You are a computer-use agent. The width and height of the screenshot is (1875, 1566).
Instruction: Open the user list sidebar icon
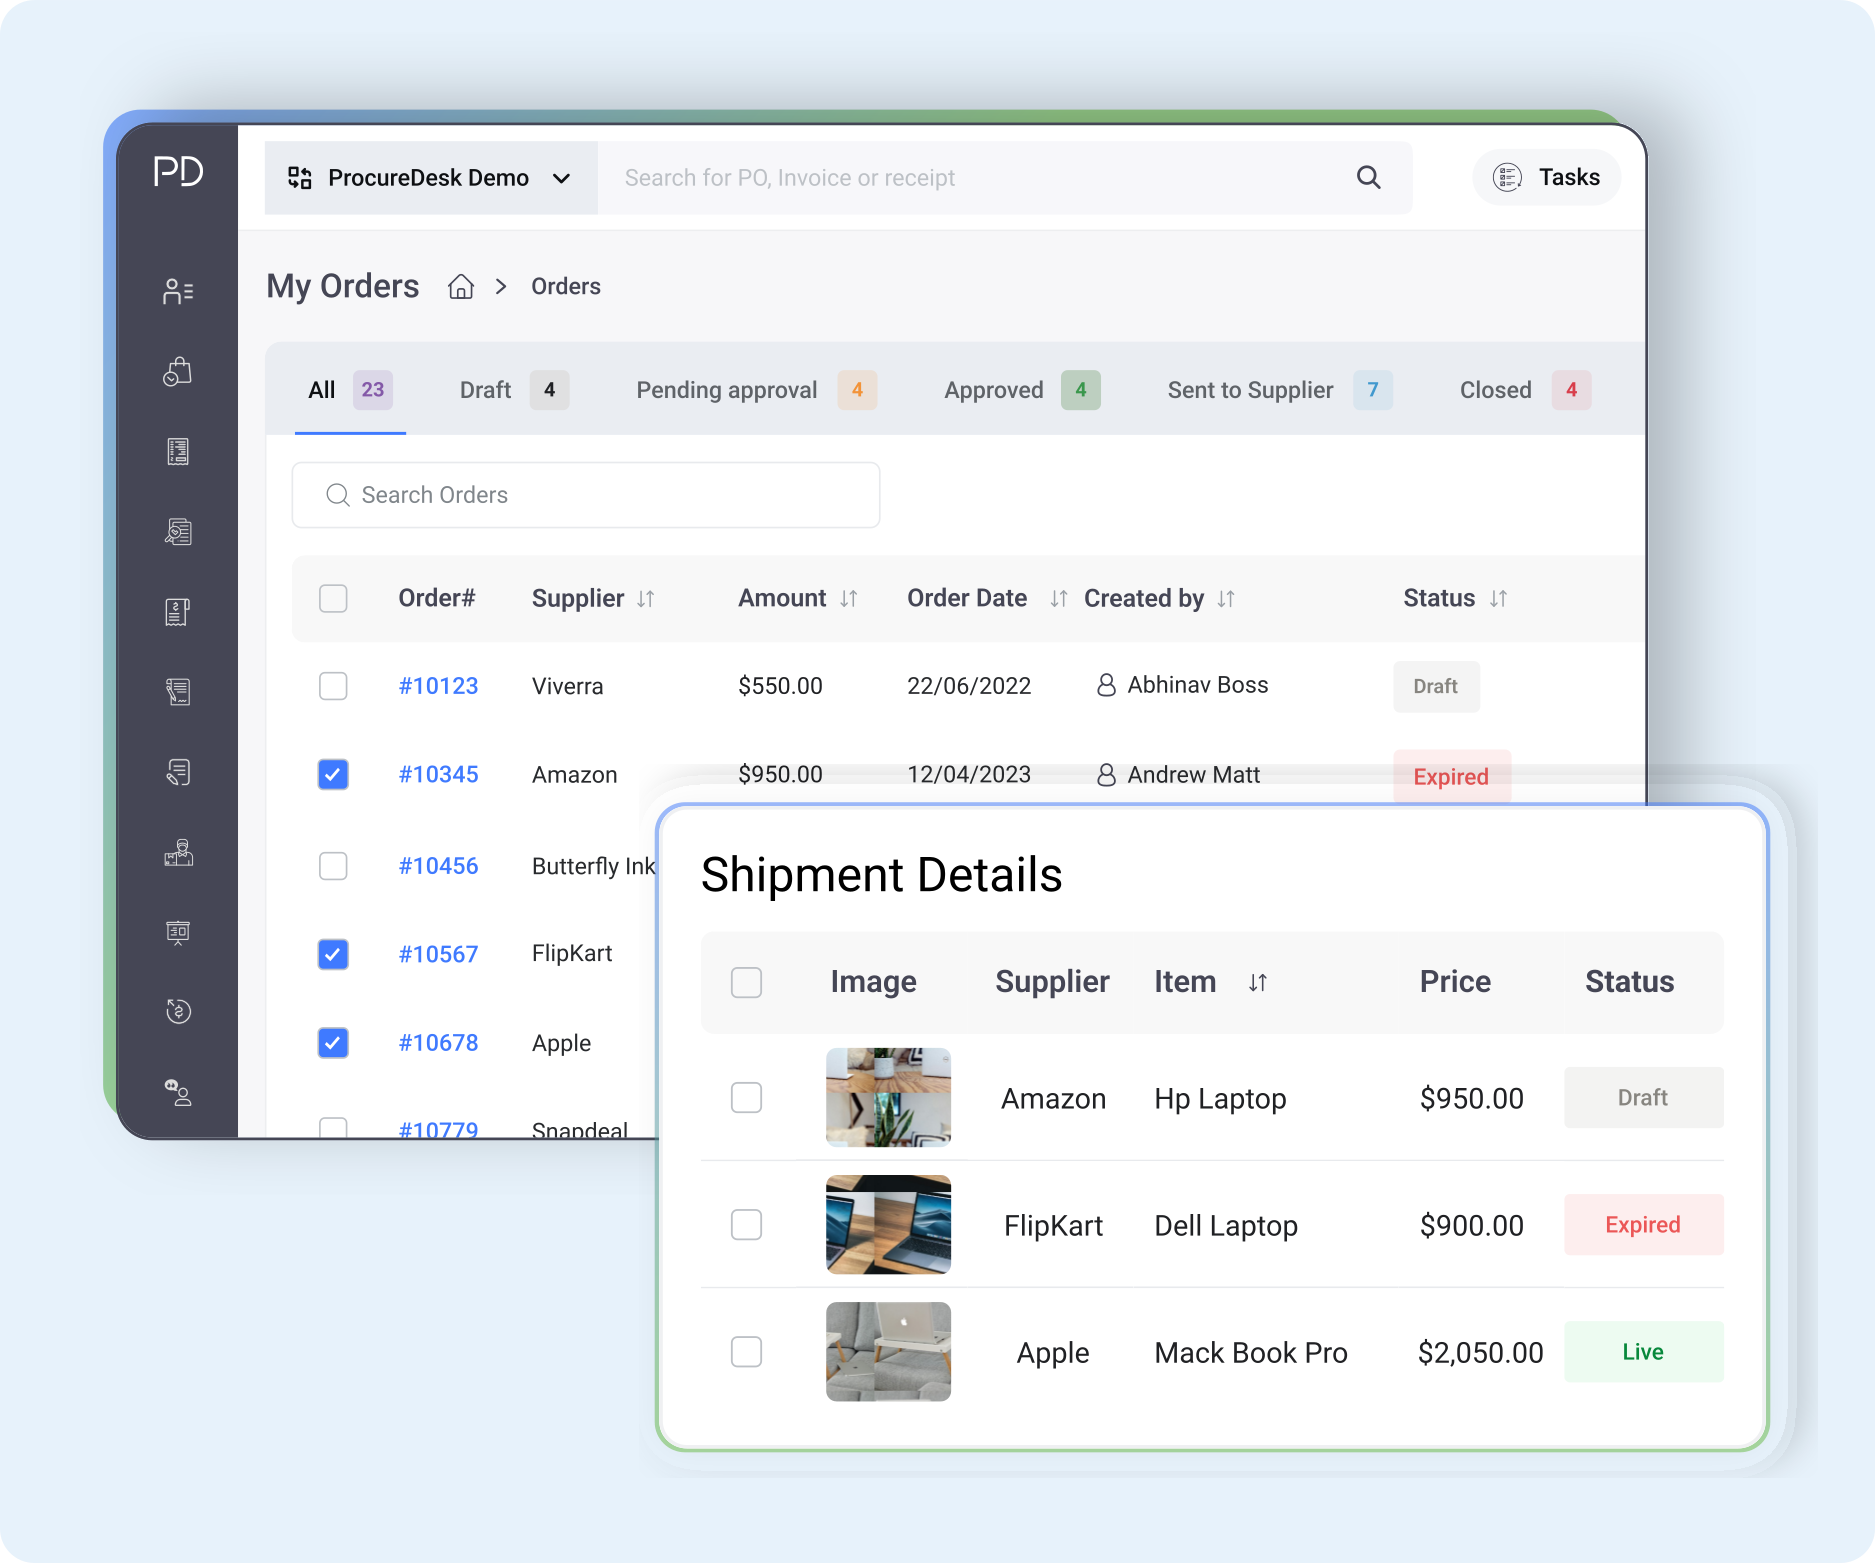(178, 291)
